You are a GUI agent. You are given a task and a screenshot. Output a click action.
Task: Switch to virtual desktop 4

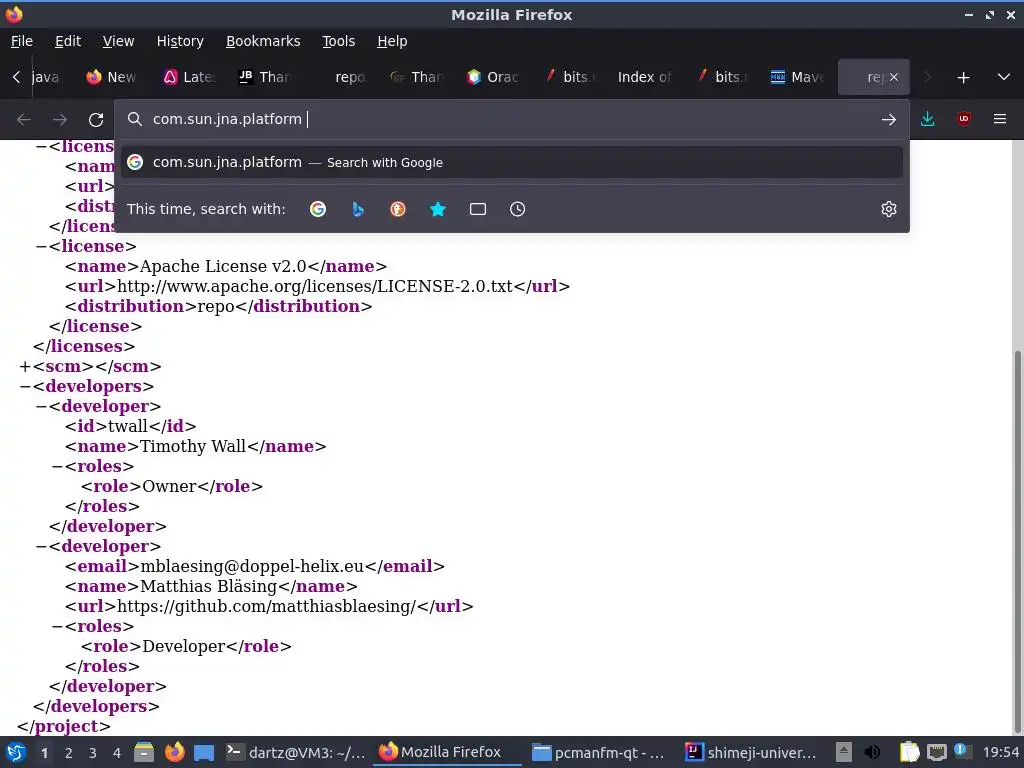(116, 753)
